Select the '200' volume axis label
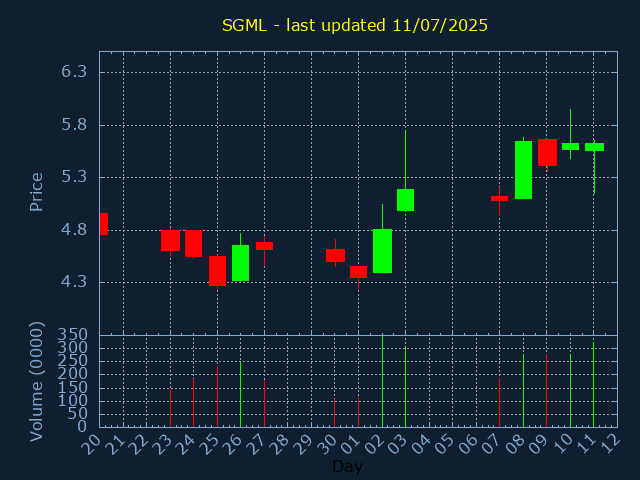Image resolution: width=640 pixels, height=480 pixels. point(73,374)
